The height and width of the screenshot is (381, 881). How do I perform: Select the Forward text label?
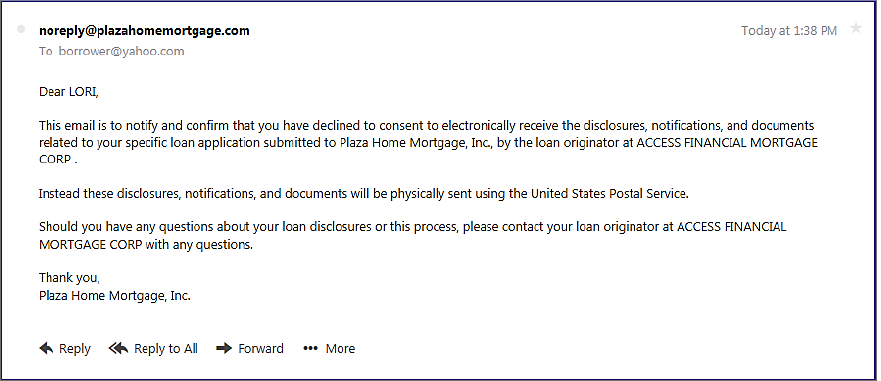261,348
